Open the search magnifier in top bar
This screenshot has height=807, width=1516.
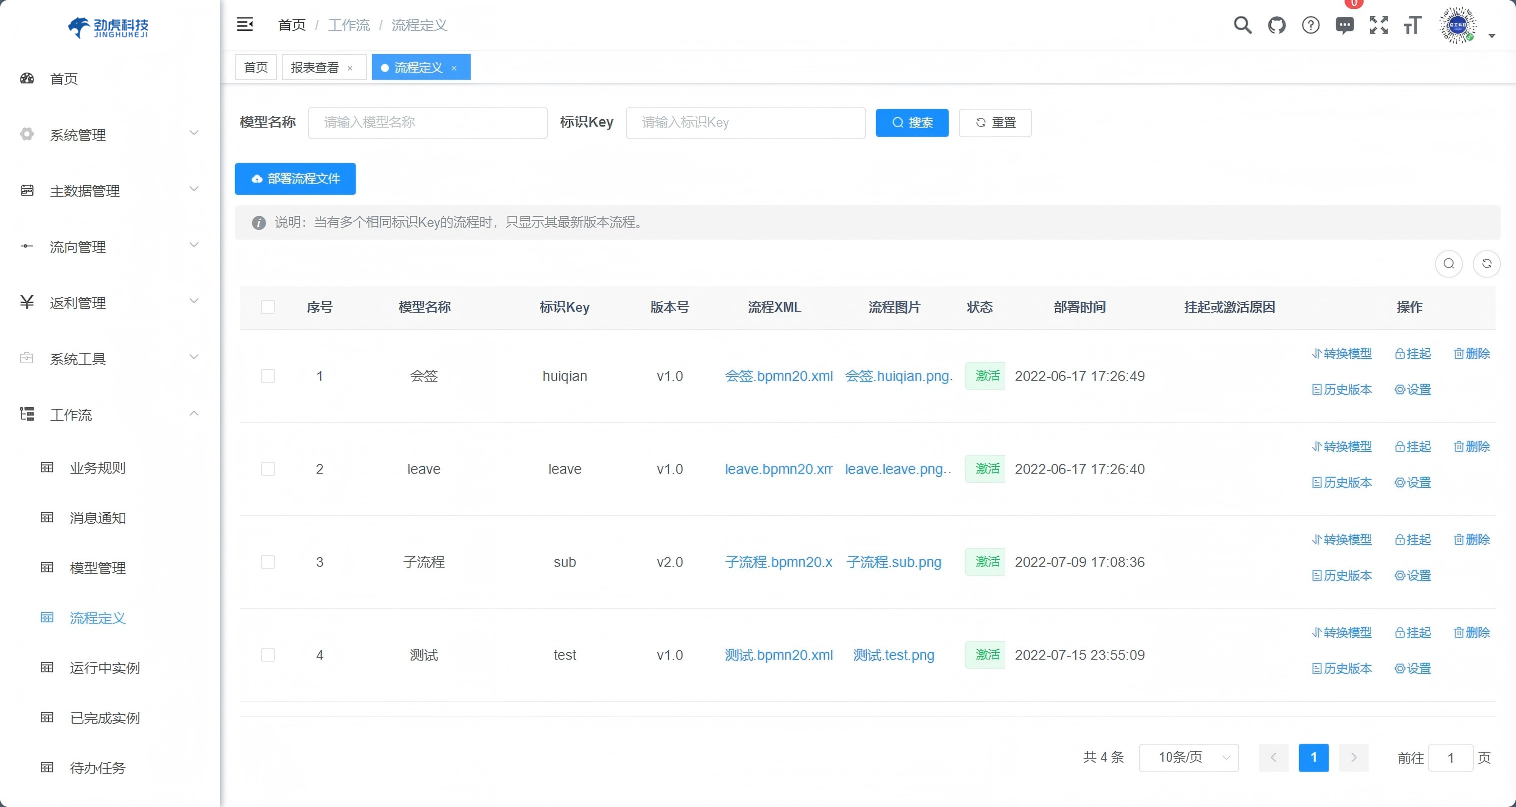[x=1242, y=26]
